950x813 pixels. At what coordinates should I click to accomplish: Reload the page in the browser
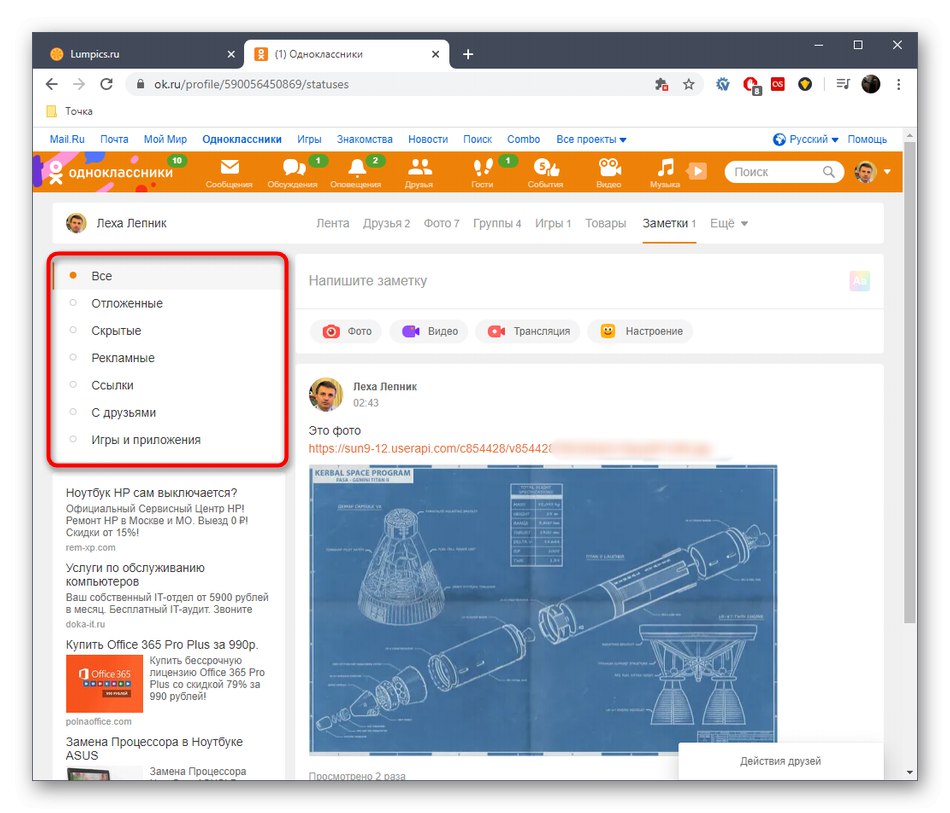pos(107,84)
